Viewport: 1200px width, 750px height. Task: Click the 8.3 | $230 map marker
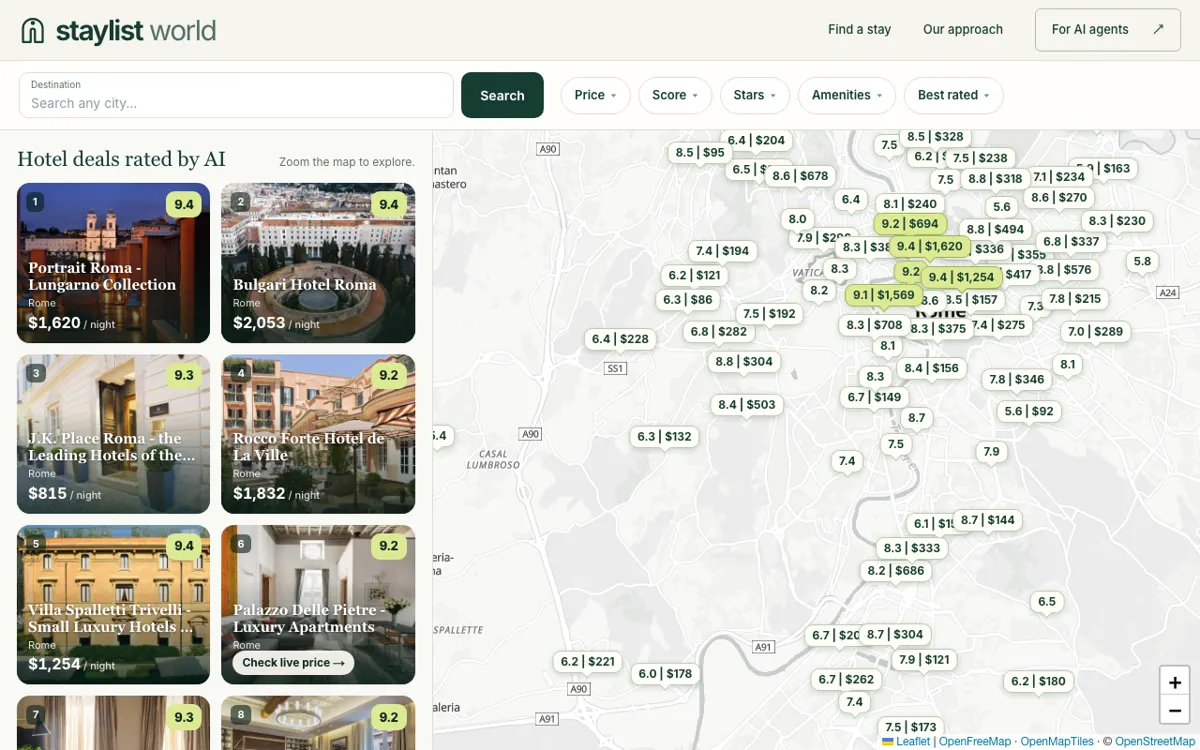pyautogui.click(x=1117, y=221)
